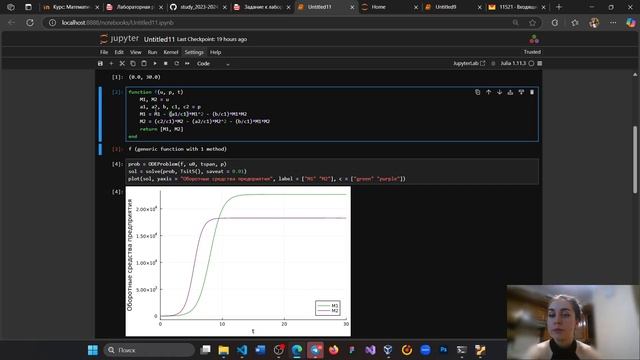Image resolution: width=640 pixels, height=360 pixels.
Task: Switch to the Untitled9 browser tab
Action: [x=452, y=7]
